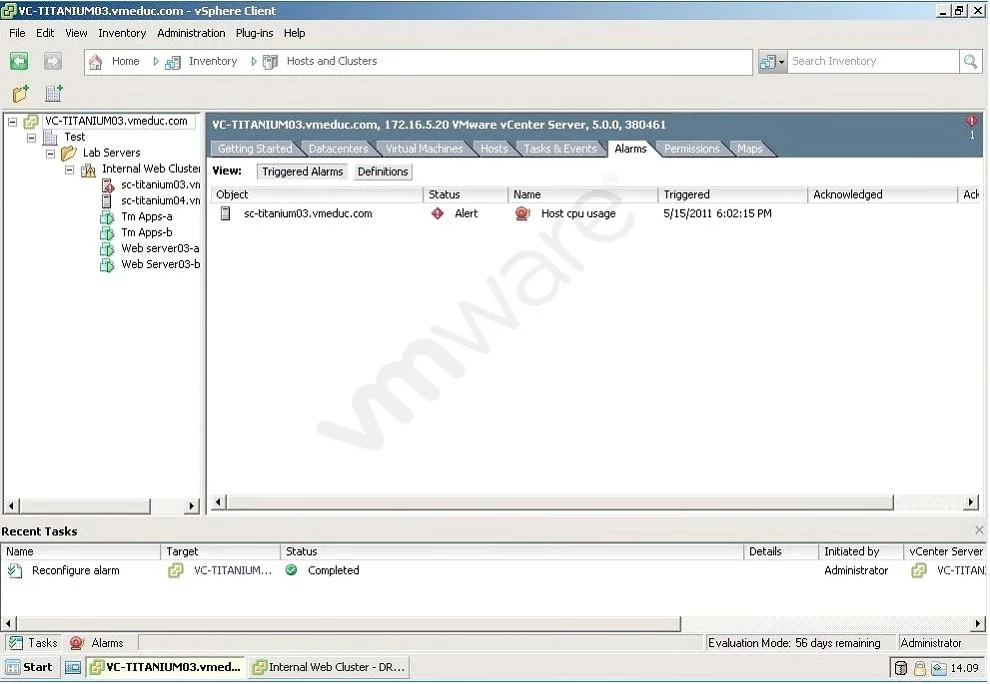Click the Inventory breadcrumb icon
Viewport: 990px width, 684px height.
point(172,62)
